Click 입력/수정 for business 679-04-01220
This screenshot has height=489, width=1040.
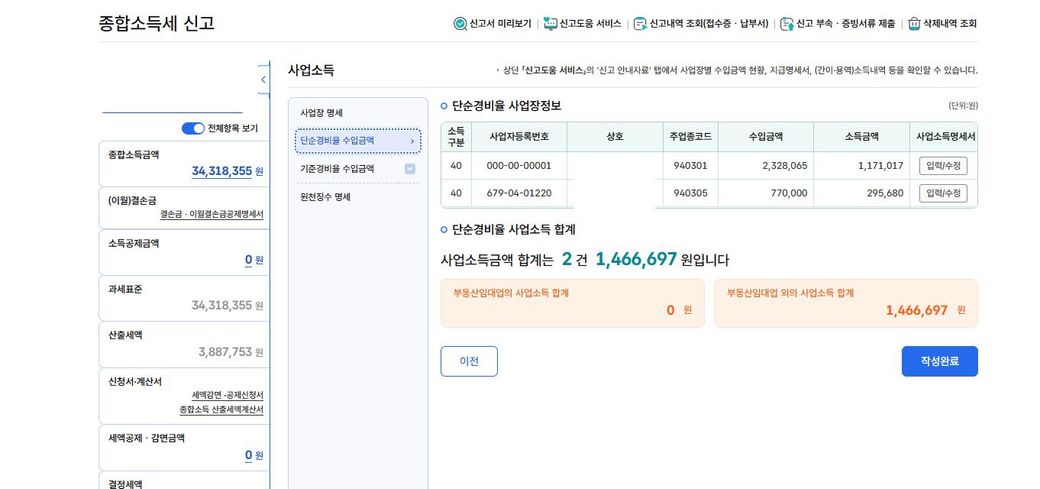[942, 193]
